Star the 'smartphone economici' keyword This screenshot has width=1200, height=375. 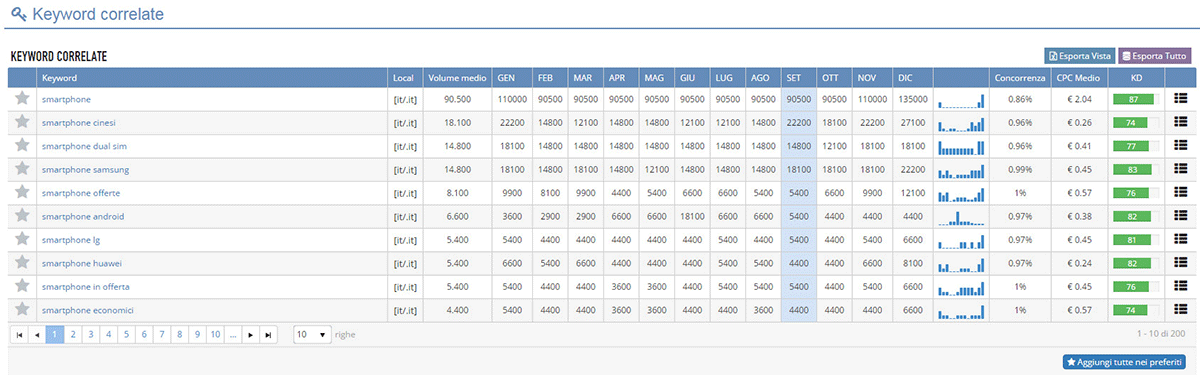(x=22, y=310)
